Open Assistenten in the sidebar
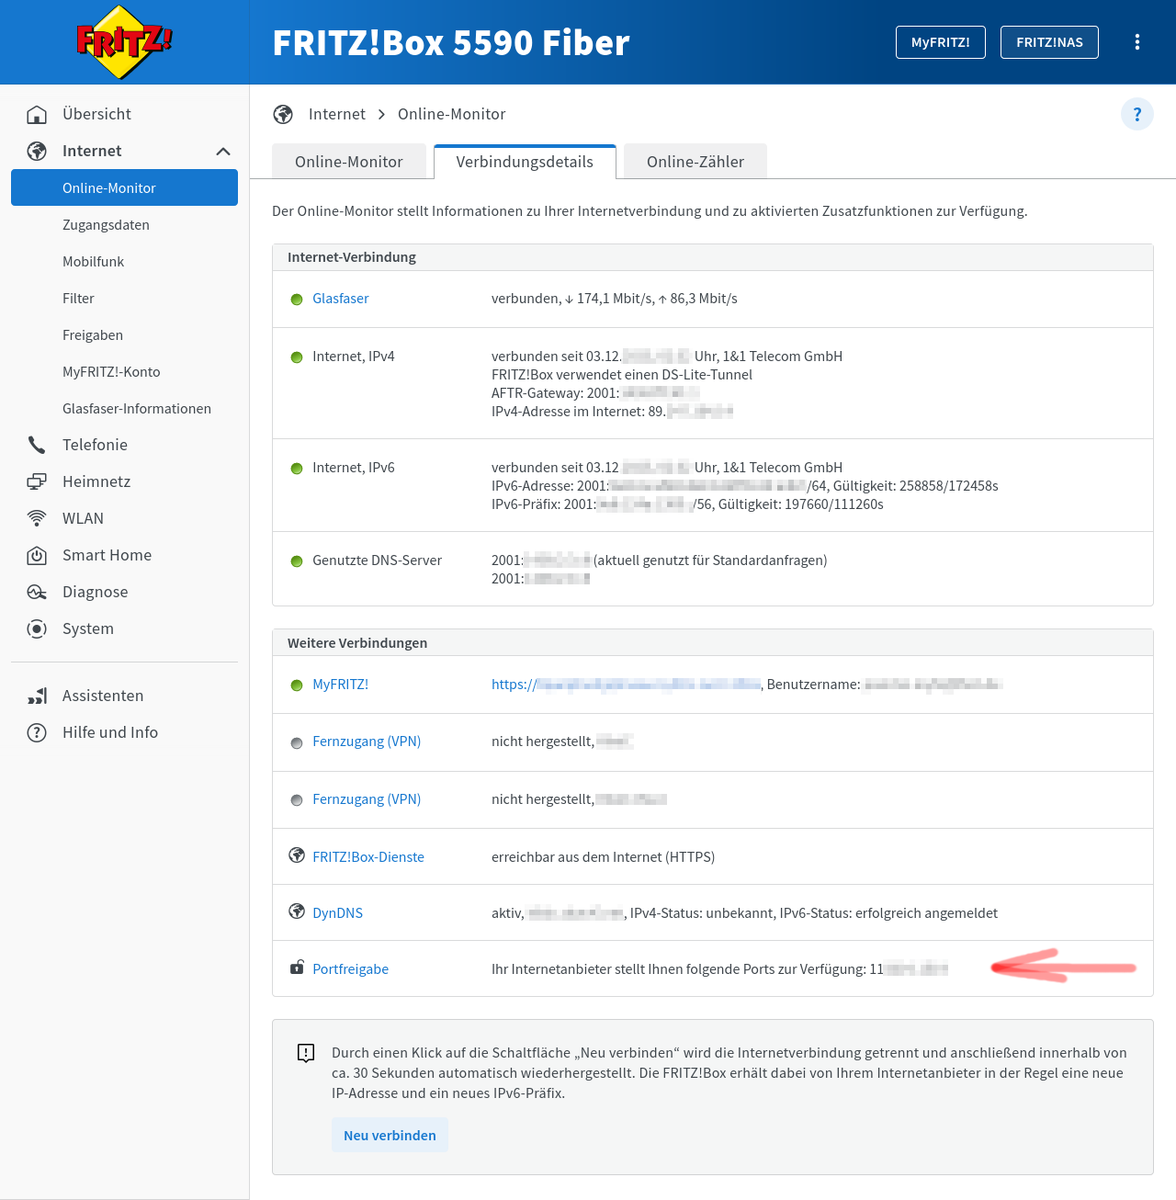Viewport: 1176px width, 1200px height. [103, 696]
